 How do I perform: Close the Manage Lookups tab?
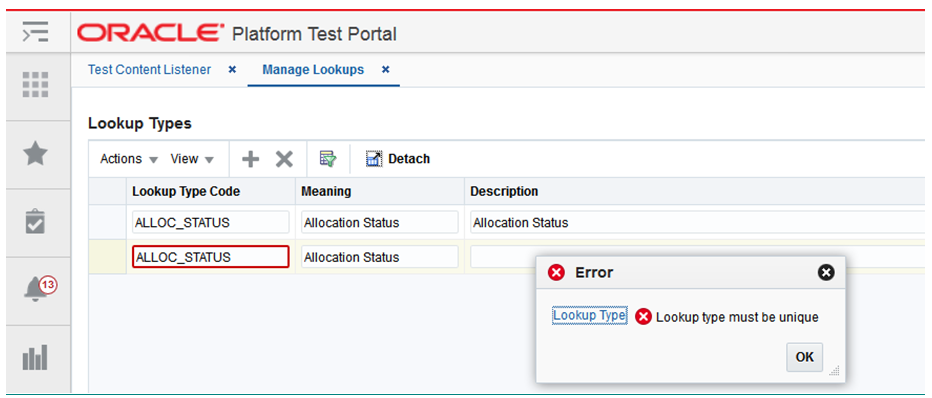(x=385, y=70)
